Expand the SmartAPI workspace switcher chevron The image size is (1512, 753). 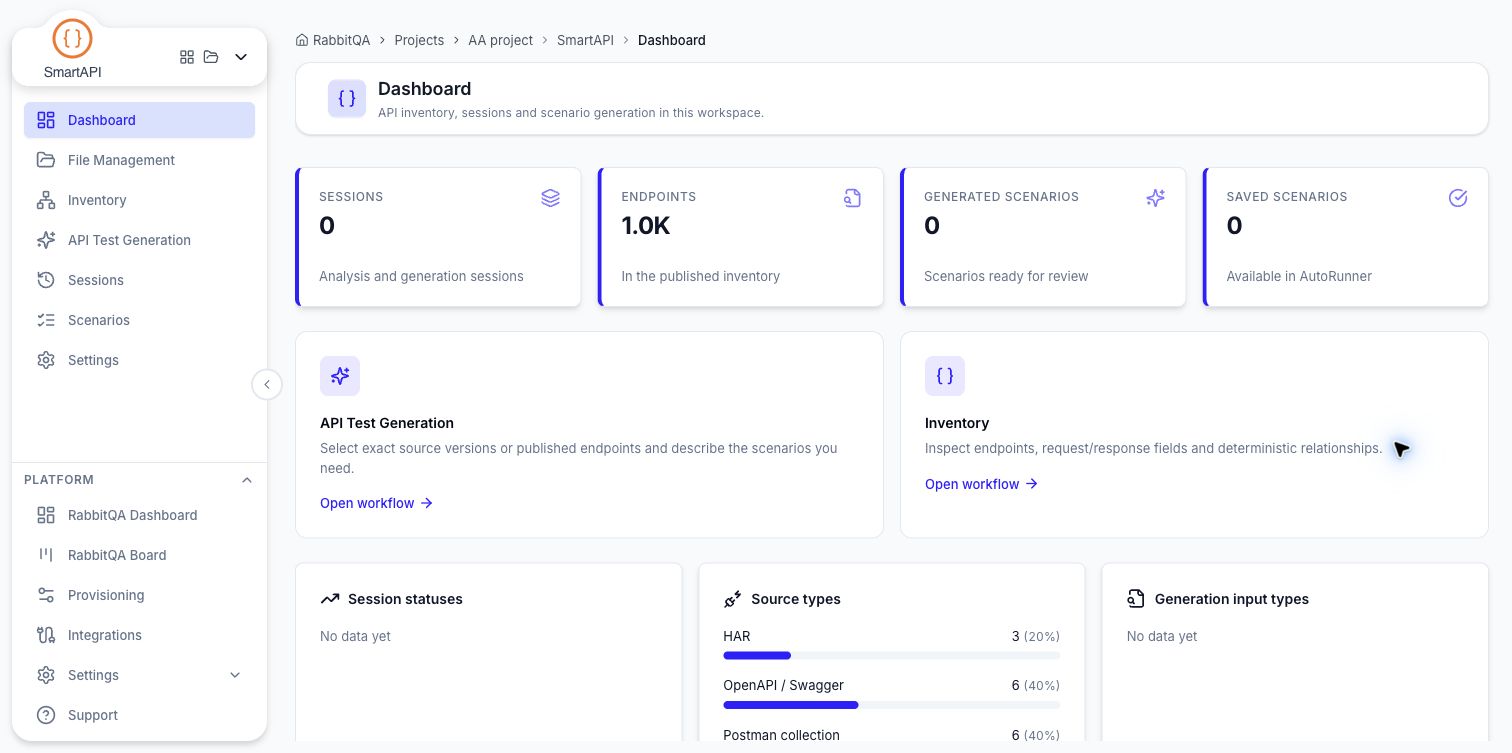tap(241, 57)
